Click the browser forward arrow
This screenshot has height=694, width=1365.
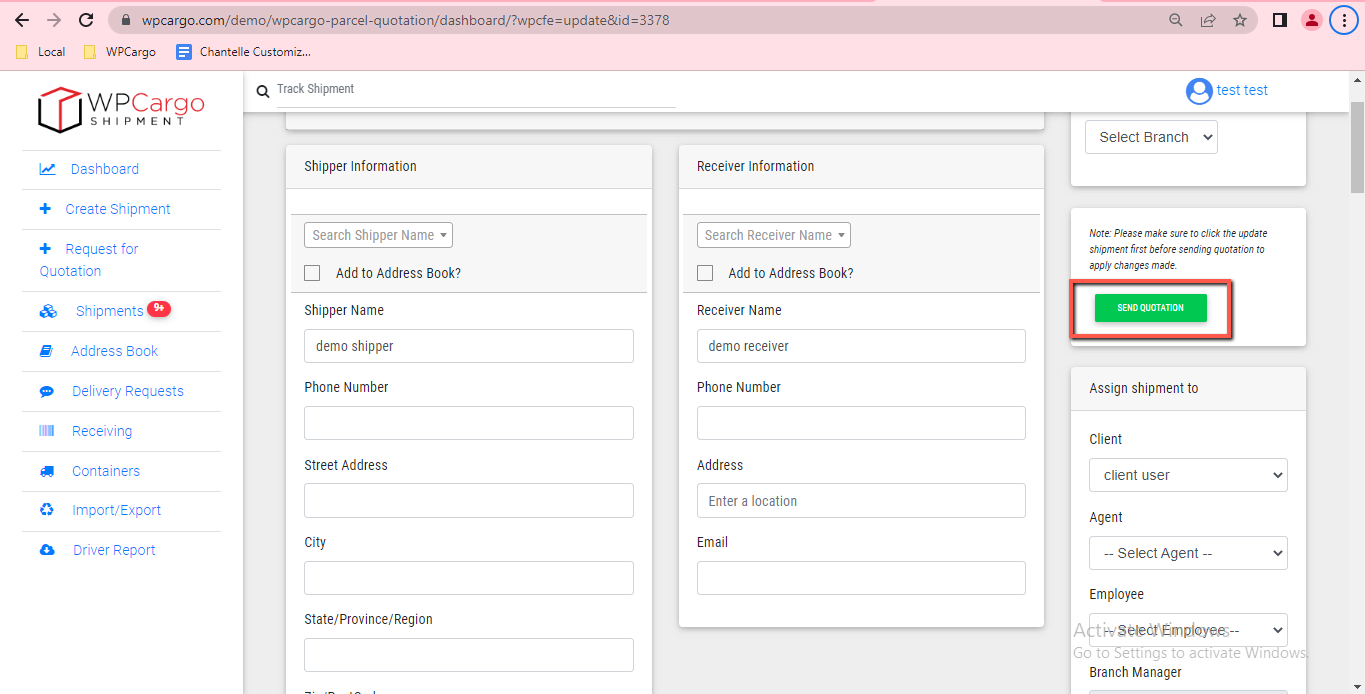click(54, 20)
